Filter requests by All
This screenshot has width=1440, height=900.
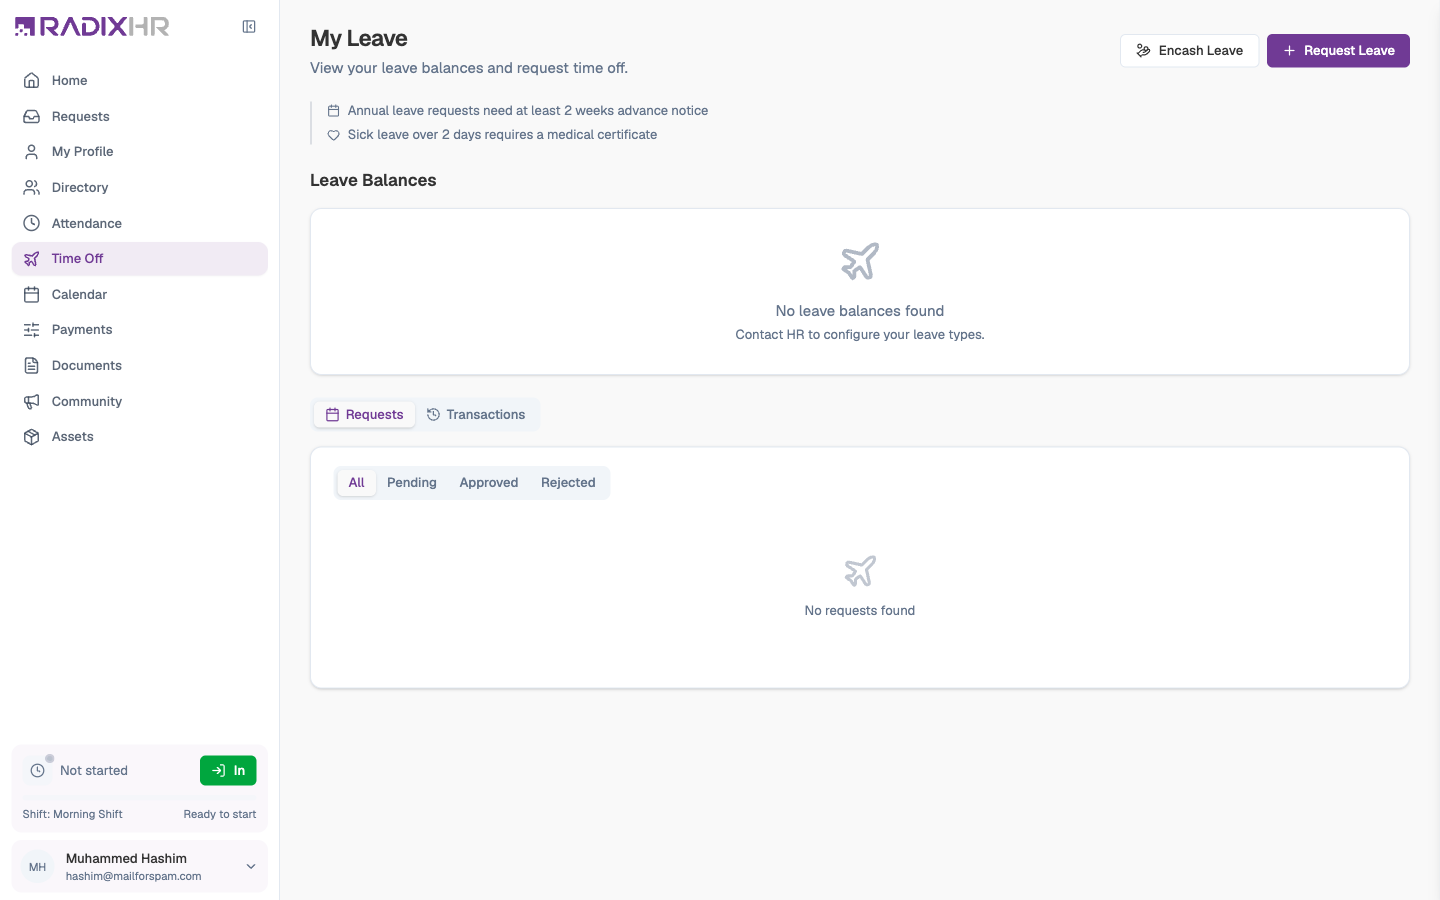[x=356, y=482]
